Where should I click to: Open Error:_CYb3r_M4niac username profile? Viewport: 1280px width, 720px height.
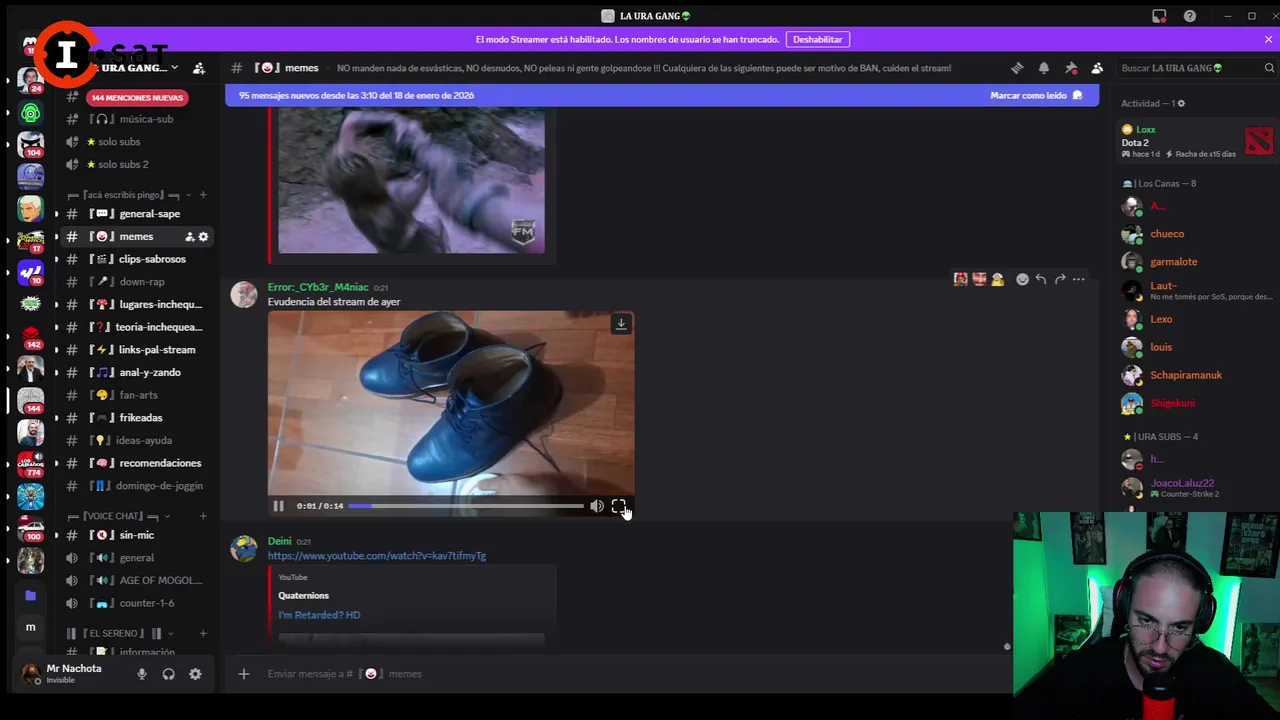pos(318,288)
